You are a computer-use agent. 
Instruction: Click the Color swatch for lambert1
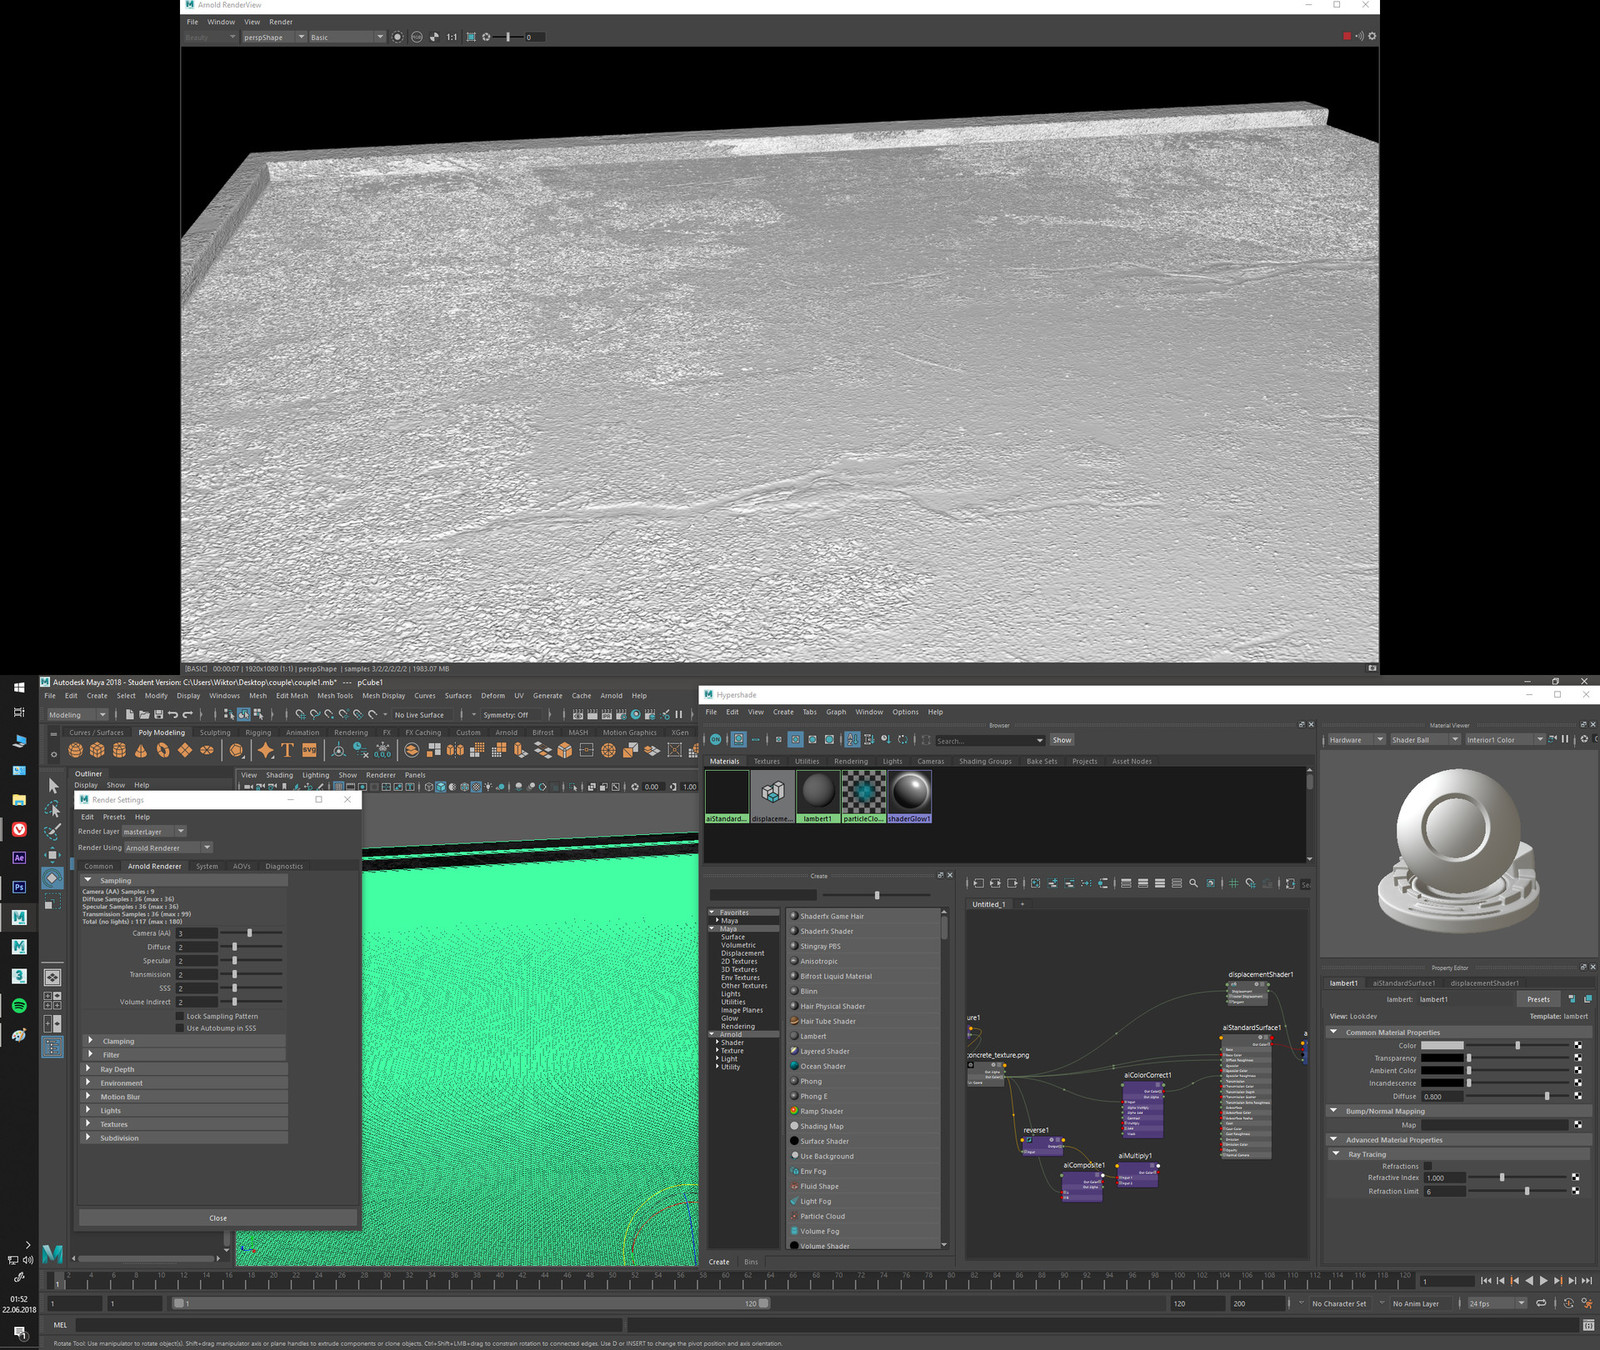click(1441, 1045)
